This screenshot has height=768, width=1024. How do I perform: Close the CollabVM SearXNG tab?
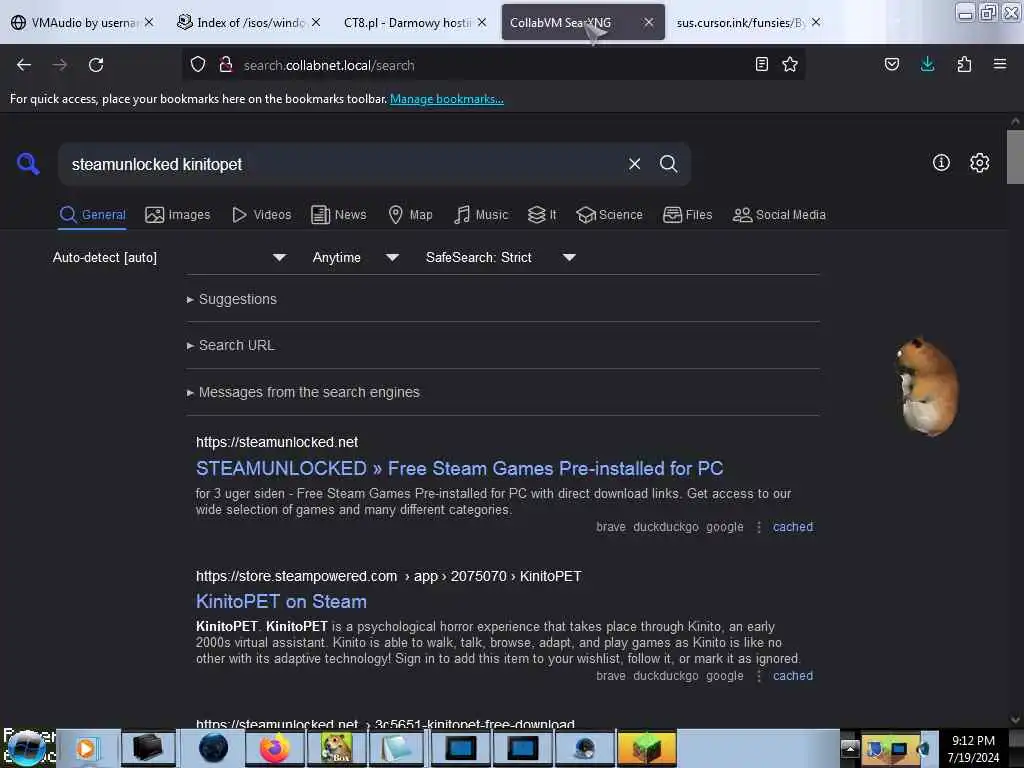click(648, 22)
